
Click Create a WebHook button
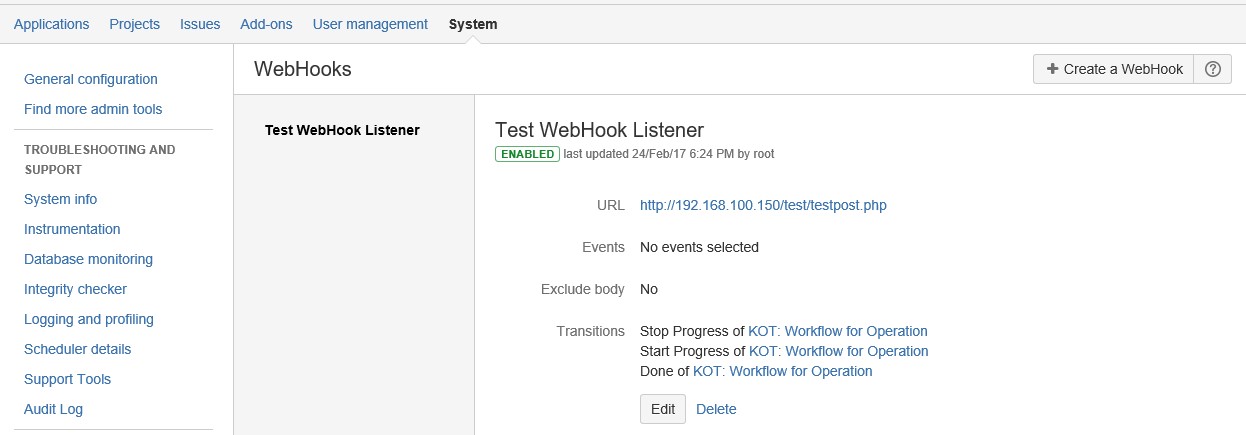tap(1113, 69)
